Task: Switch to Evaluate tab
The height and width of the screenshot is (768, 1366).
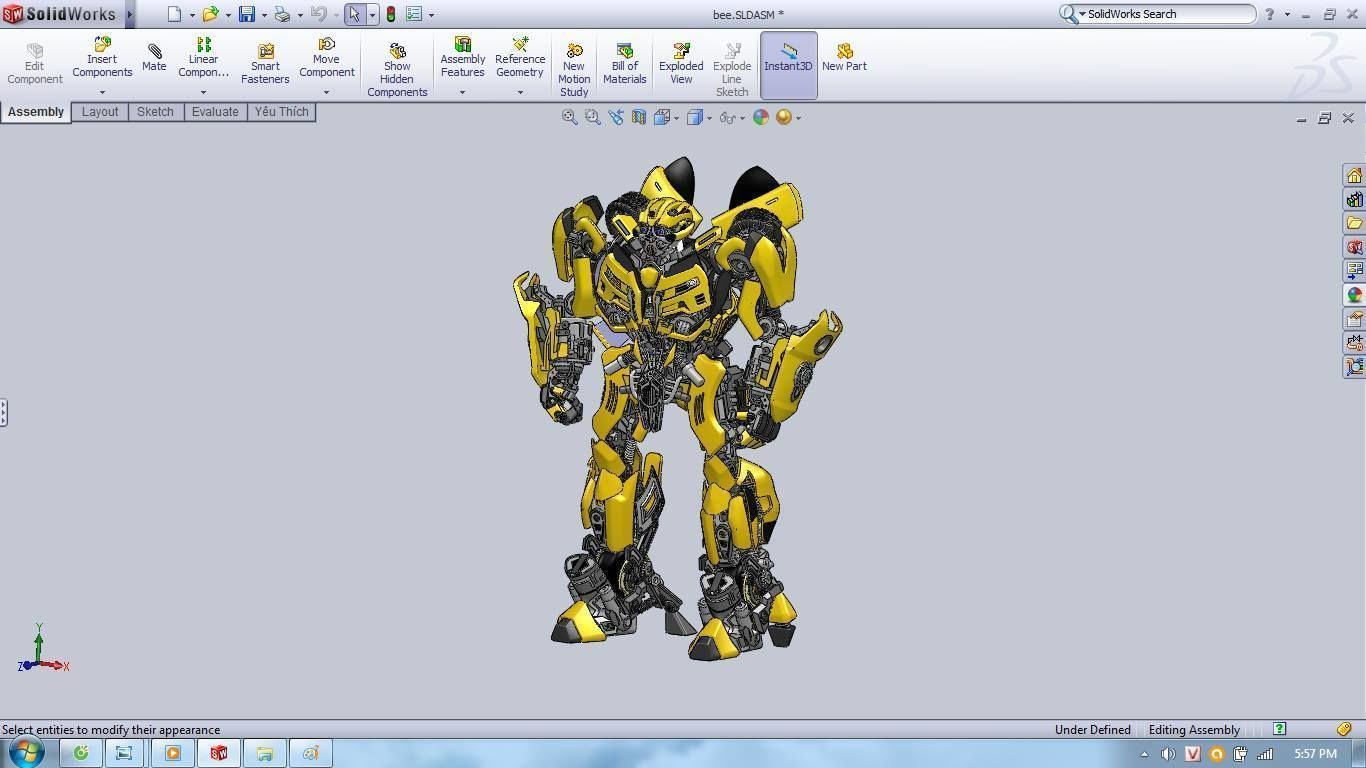Action: [x=215, y=112]
